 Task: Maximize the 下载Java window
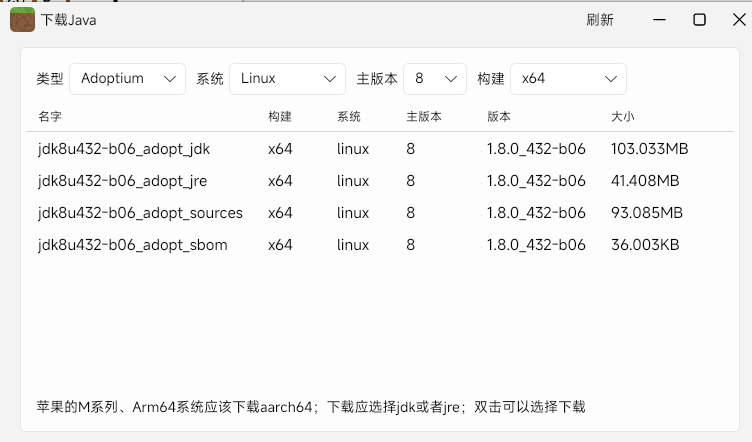tap(699, 20)
